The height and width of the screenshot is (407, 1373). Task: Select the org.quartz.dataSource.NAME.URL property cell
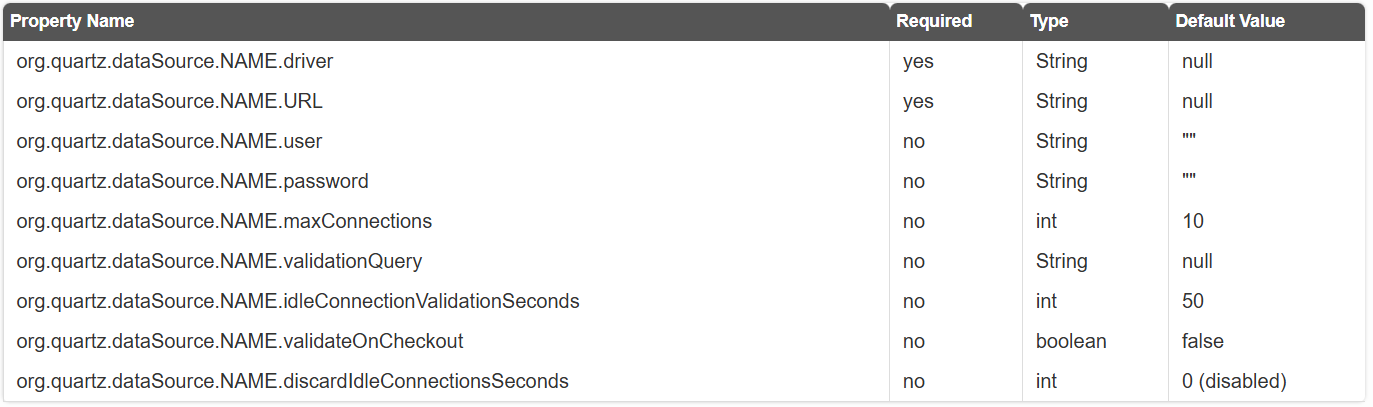coord(446,101)
